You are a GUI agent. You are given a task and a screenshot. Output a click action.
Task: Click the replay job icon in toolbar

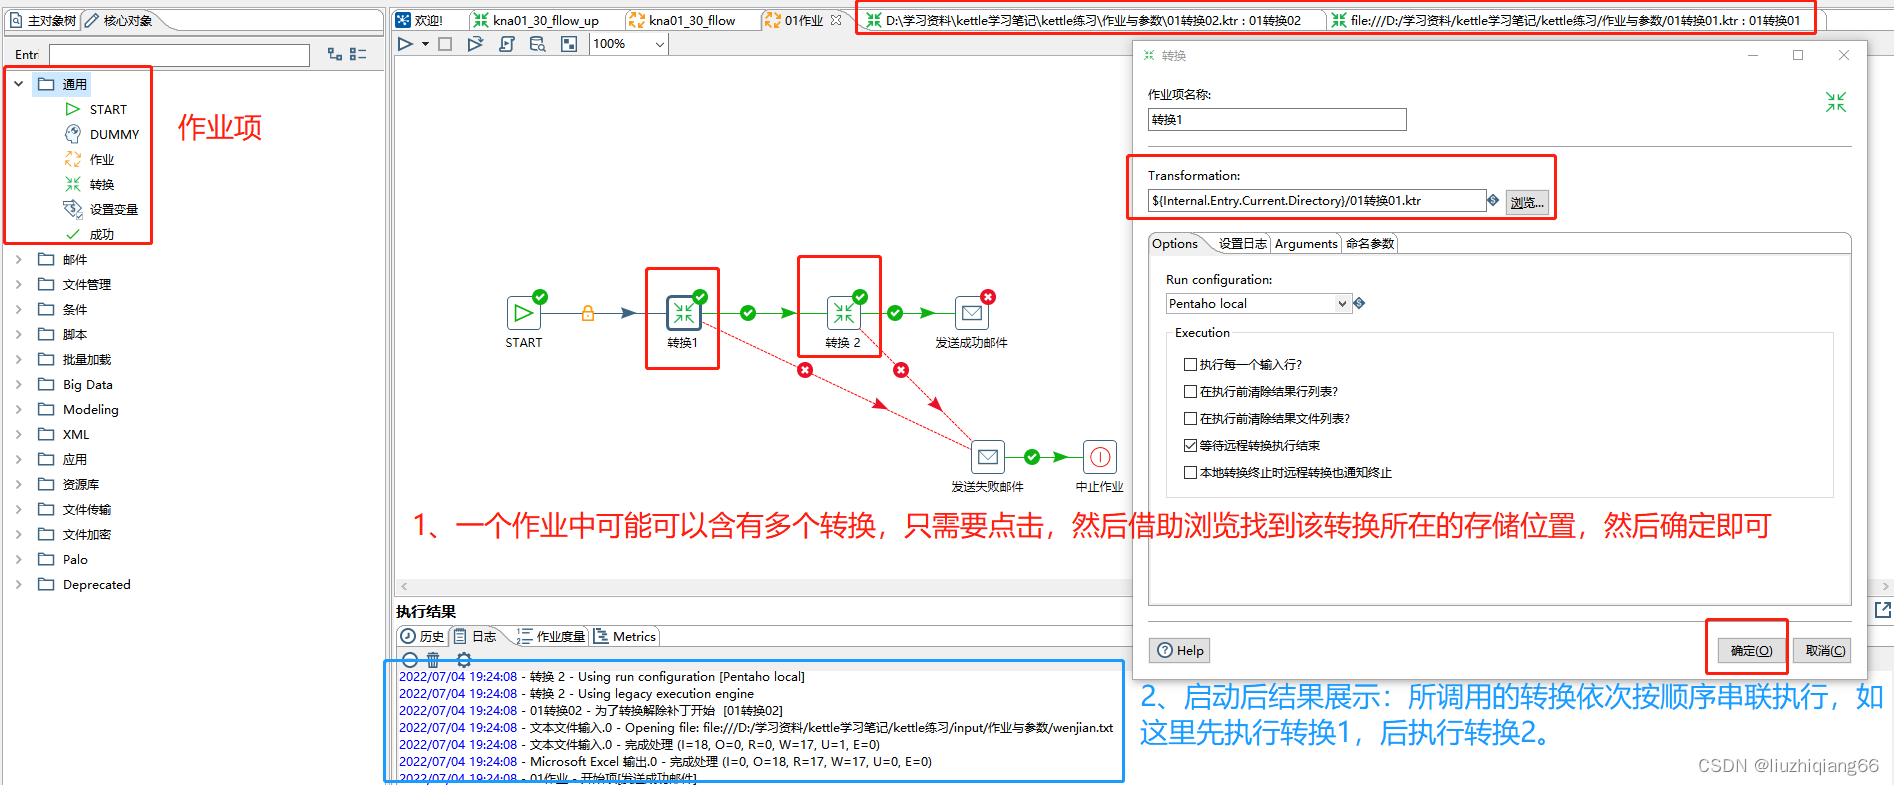point(475,44)
